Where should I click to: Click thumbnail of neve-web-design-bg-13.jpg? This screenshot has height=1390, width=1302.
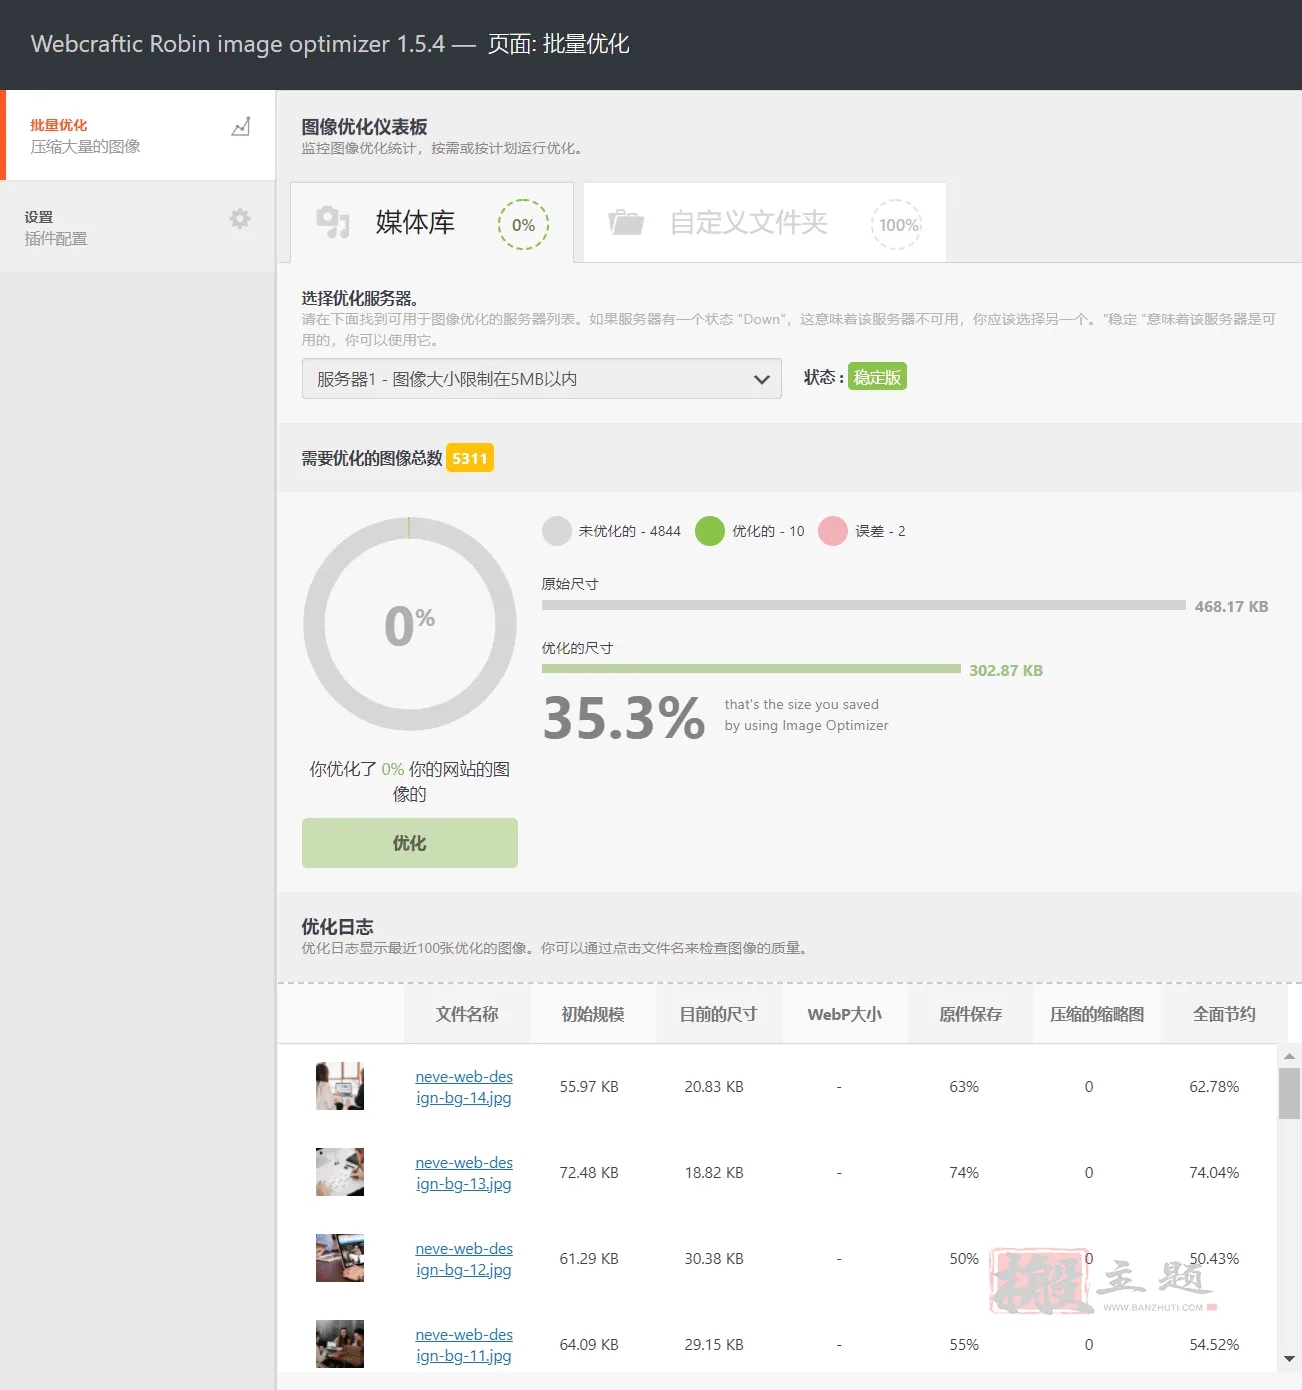[340, 1172]
